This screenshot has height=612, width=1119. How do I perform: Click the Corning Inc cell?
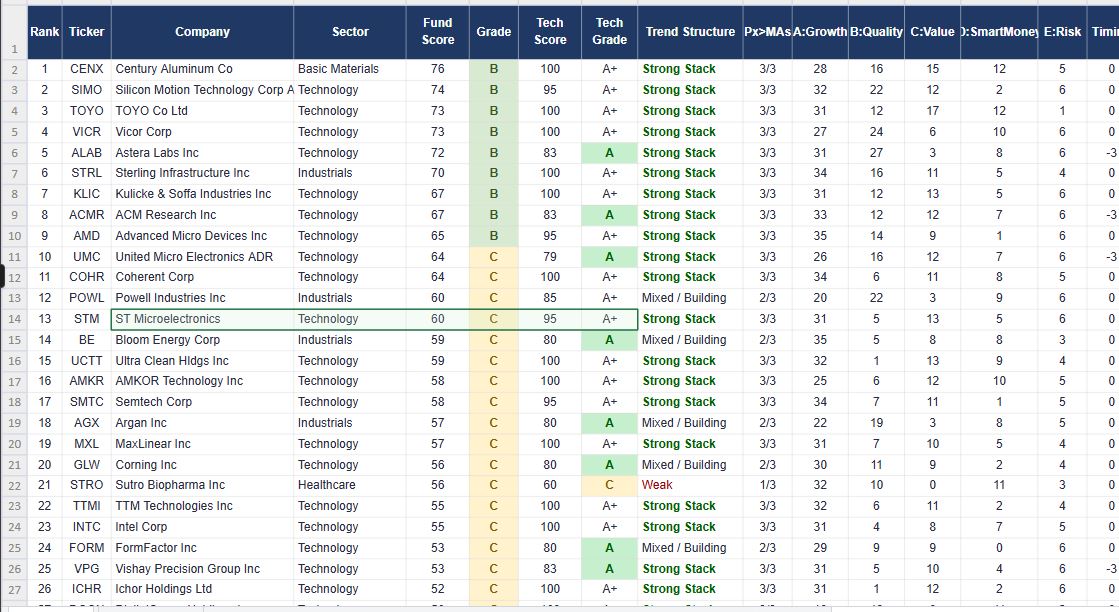click(x=202, y=465)
